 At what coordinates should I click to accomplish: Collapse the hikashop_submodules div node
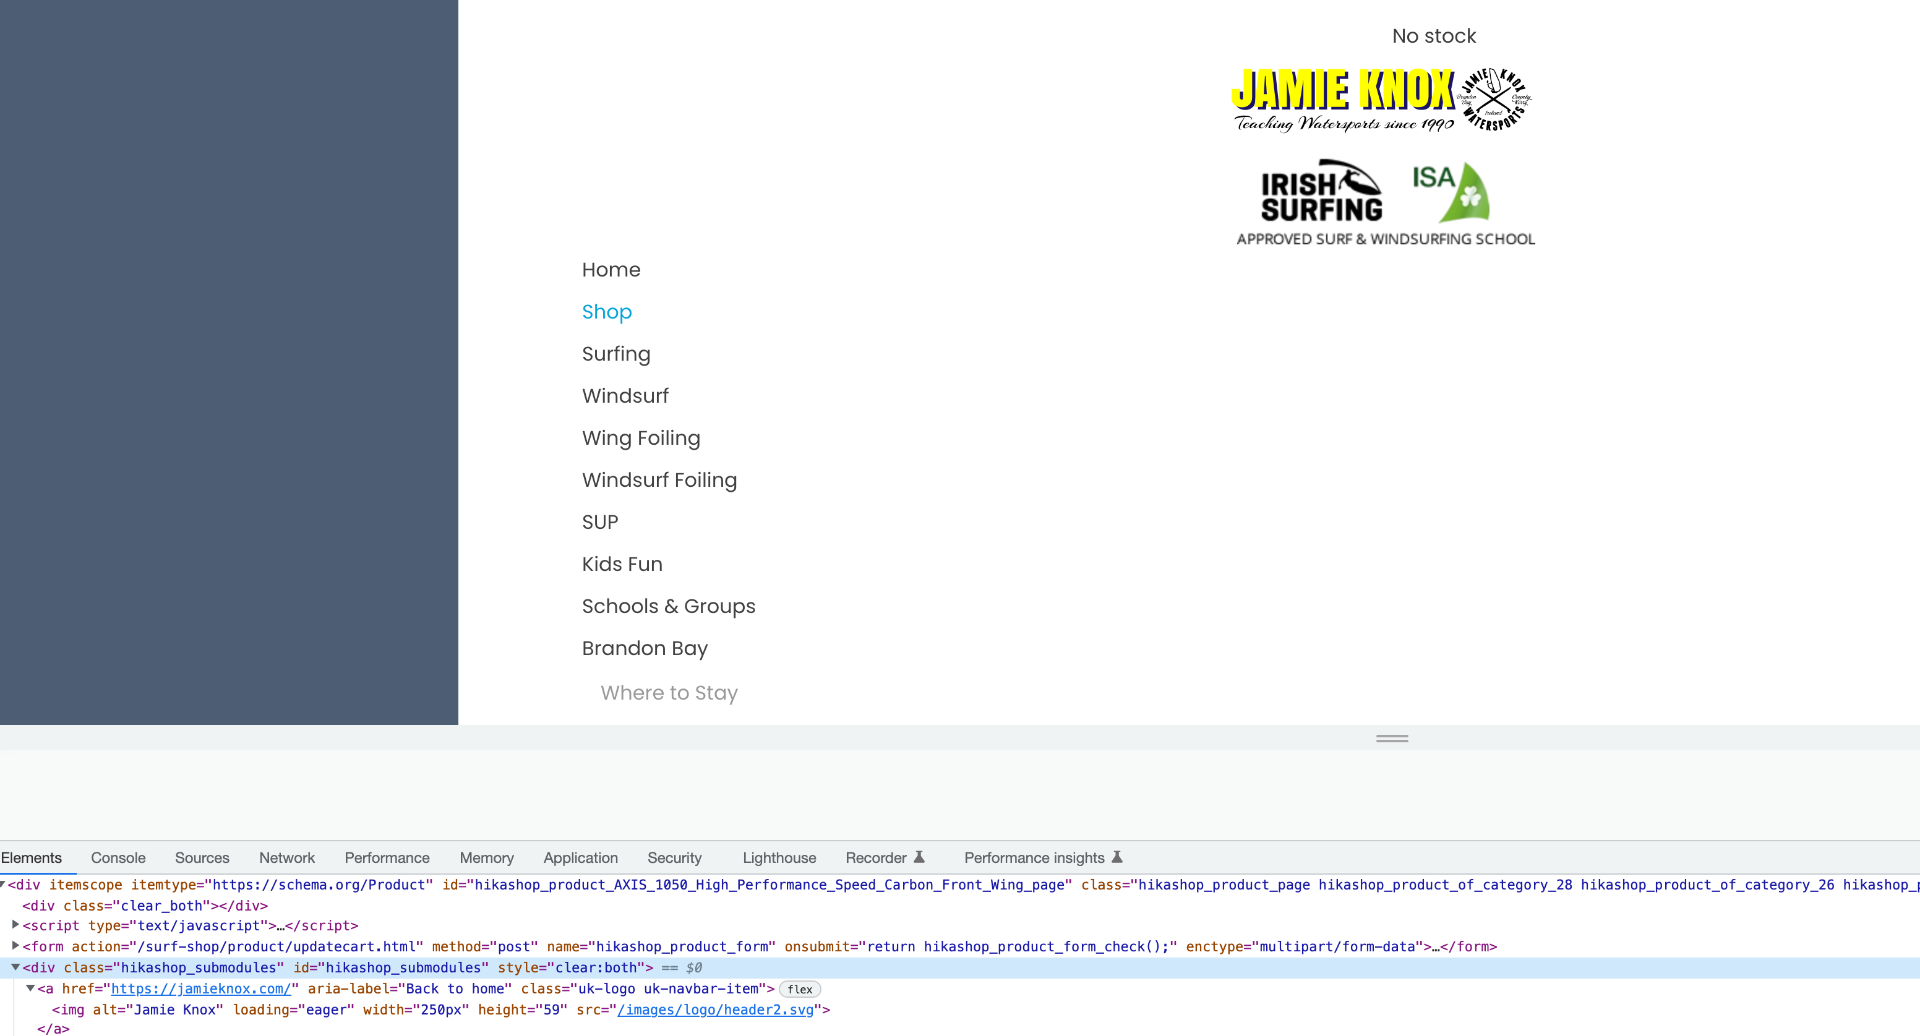tap(15, 967)
